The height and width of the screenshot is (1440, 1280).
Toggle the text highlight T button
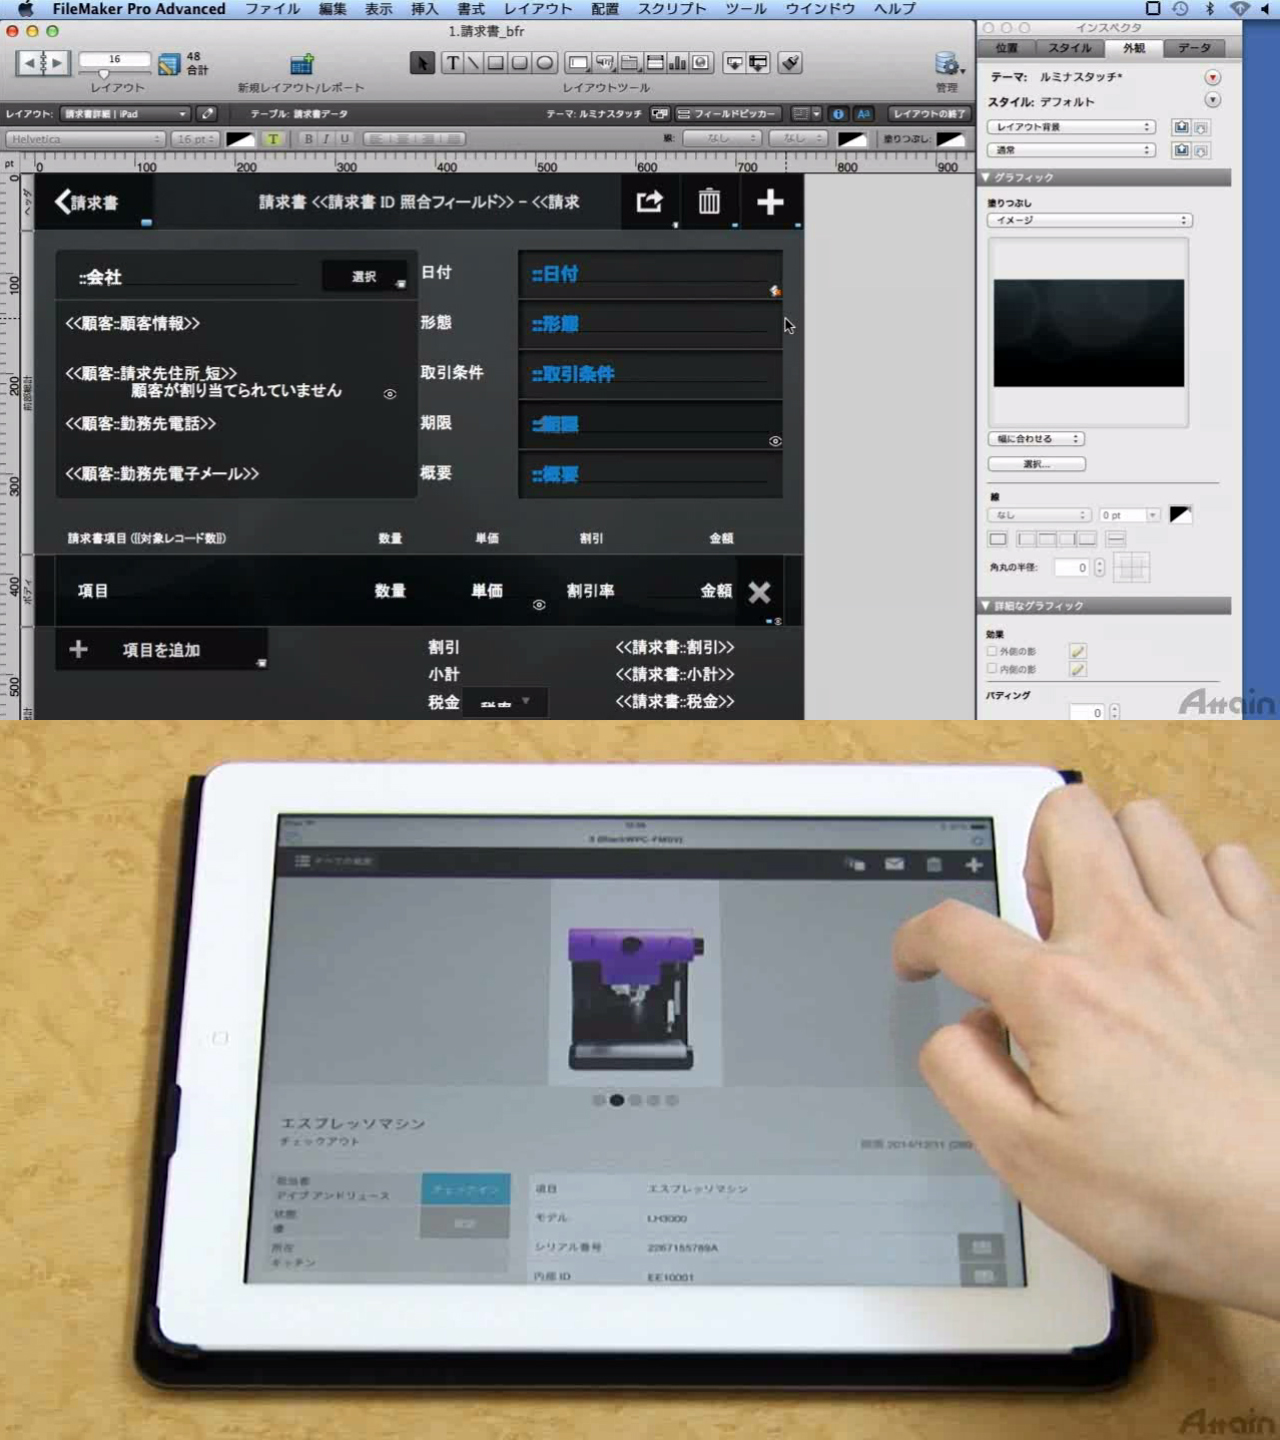273,139
